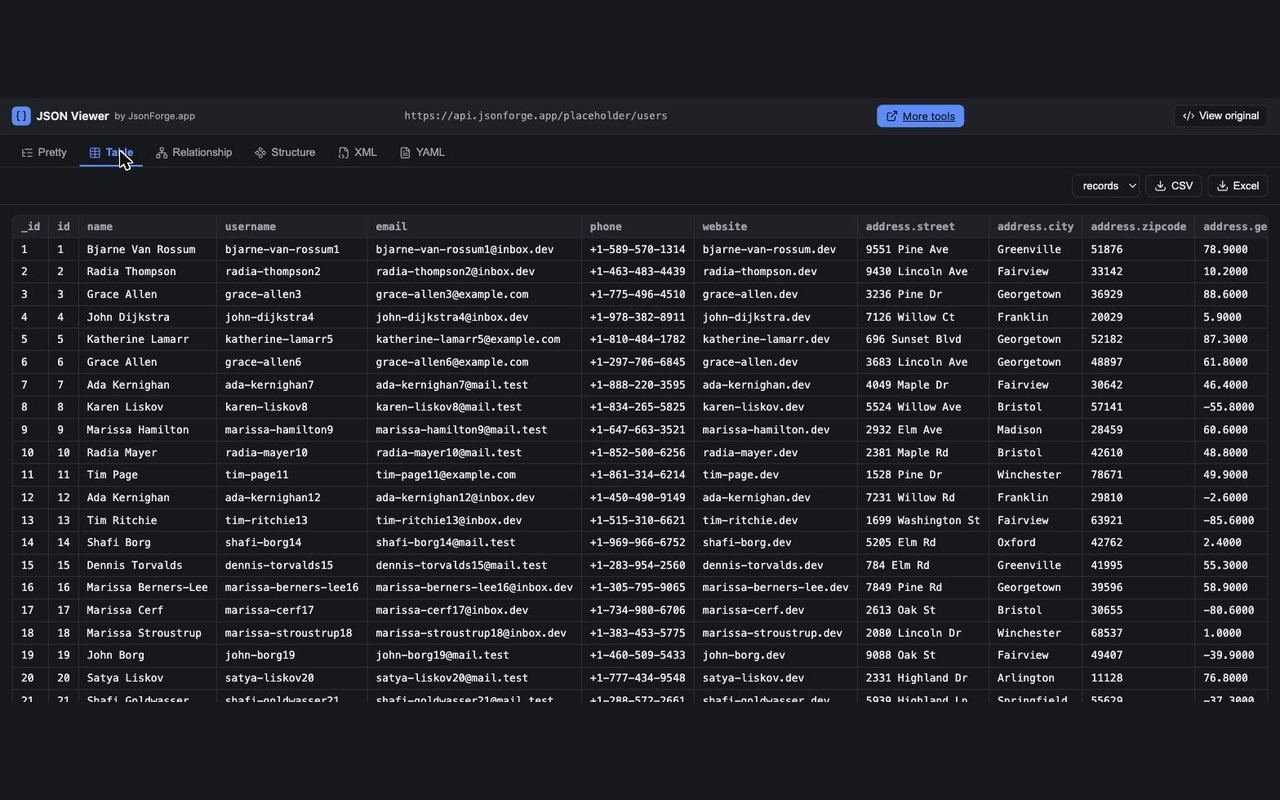Click email grace-allen3@example.com

coord(474,294)
